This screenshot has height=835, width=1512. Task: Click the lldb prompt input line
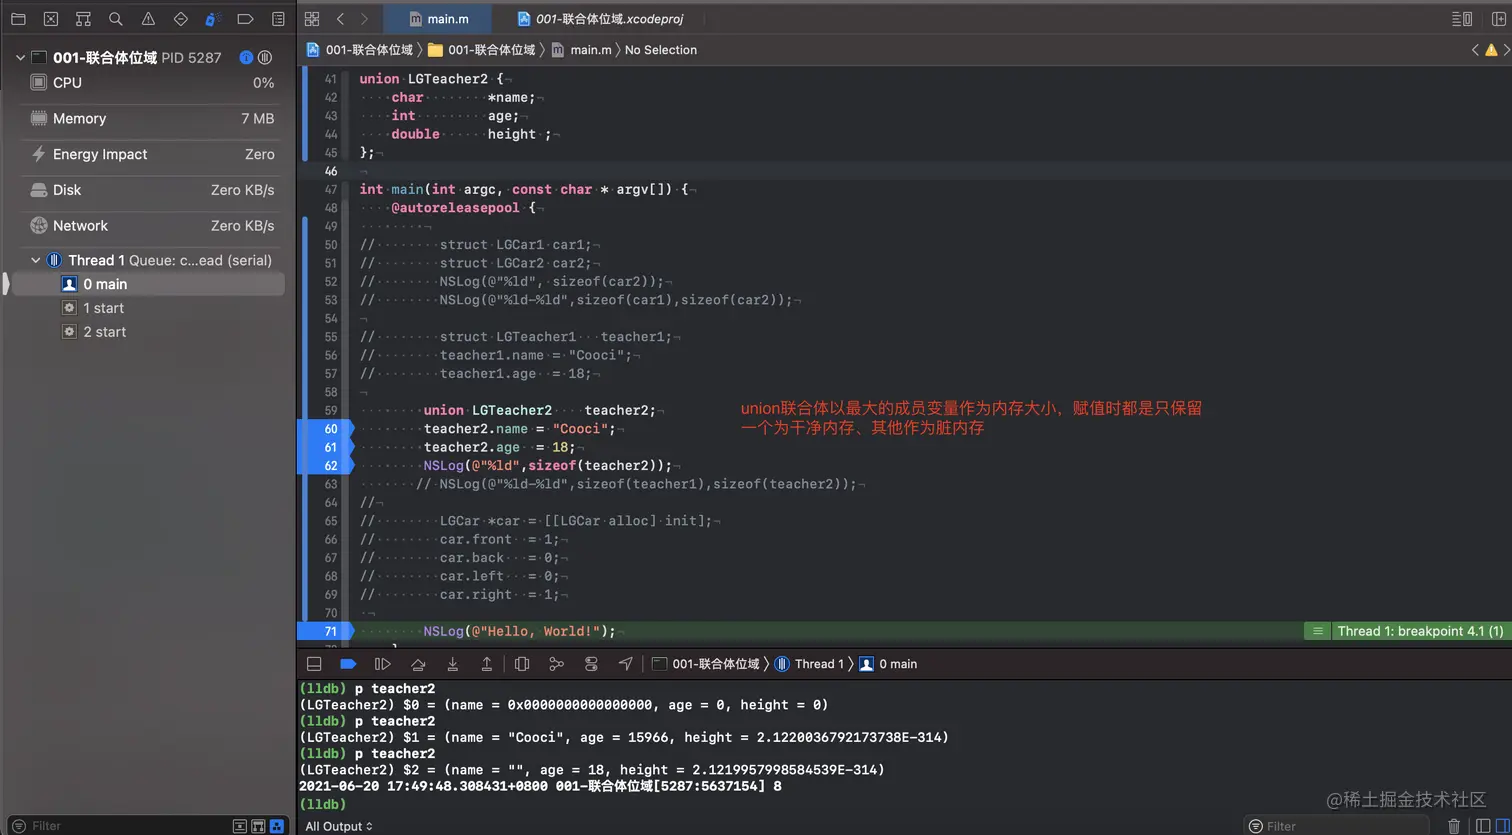[x=905, y=804]
